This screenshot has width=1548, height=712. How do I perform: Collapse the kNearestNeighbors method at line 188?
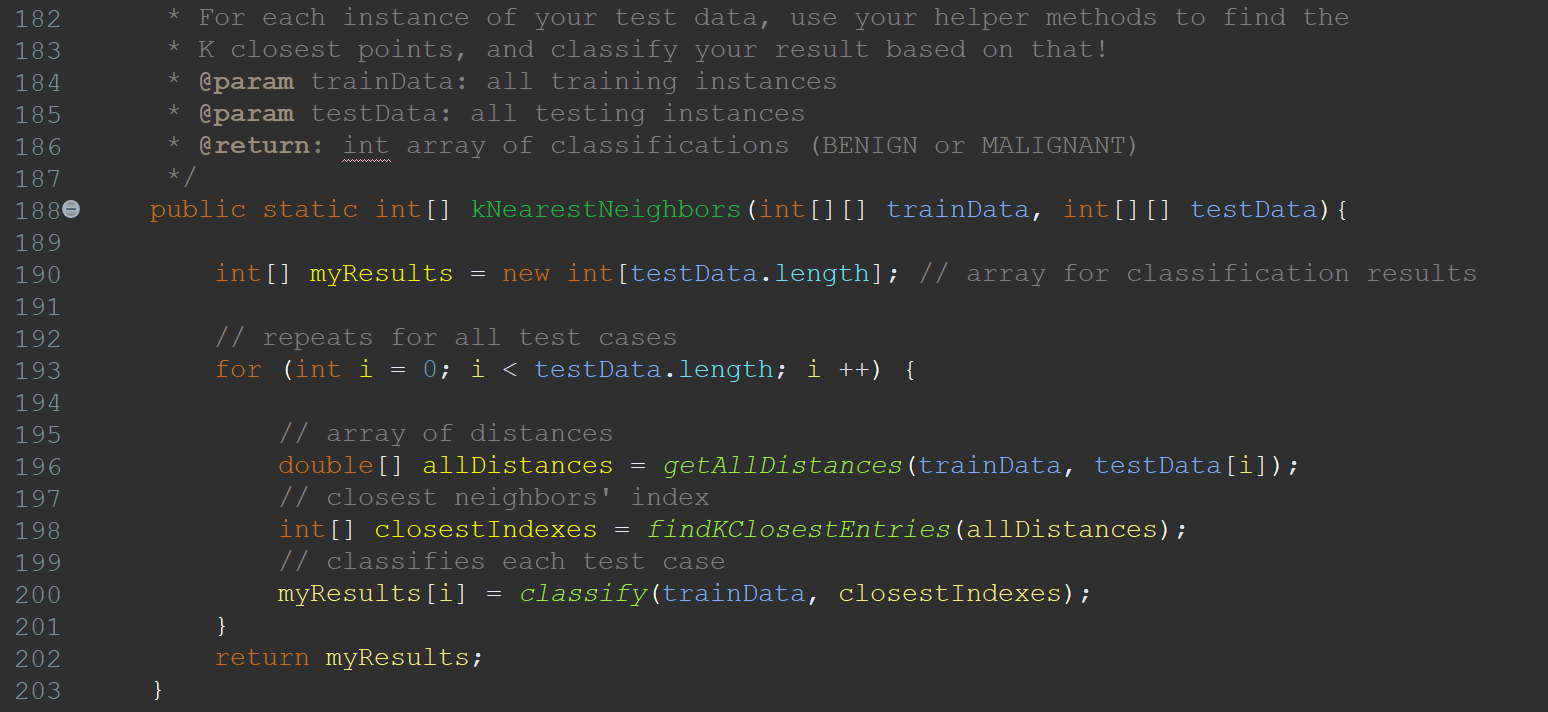pyautogui.click(x=71, y=209)
